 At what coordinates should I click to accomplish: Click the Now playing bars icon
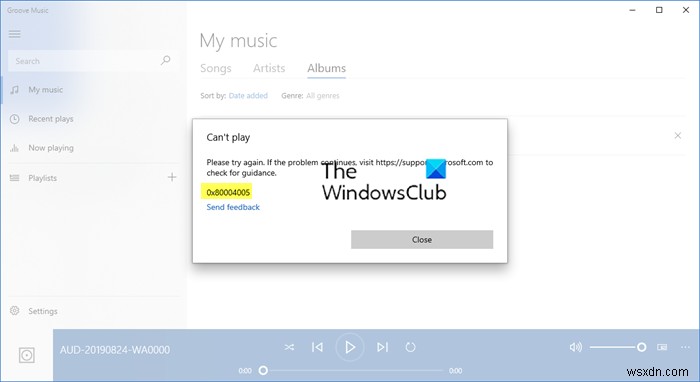click(x=15, y=148)
